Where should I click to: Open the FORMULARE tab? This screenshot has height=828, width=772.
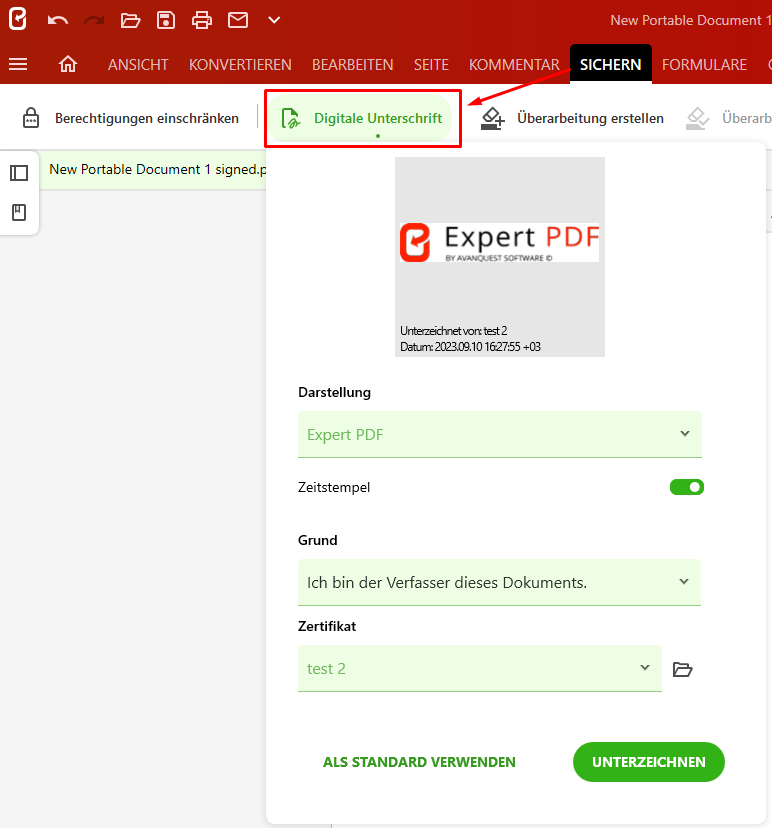[704, 64]
